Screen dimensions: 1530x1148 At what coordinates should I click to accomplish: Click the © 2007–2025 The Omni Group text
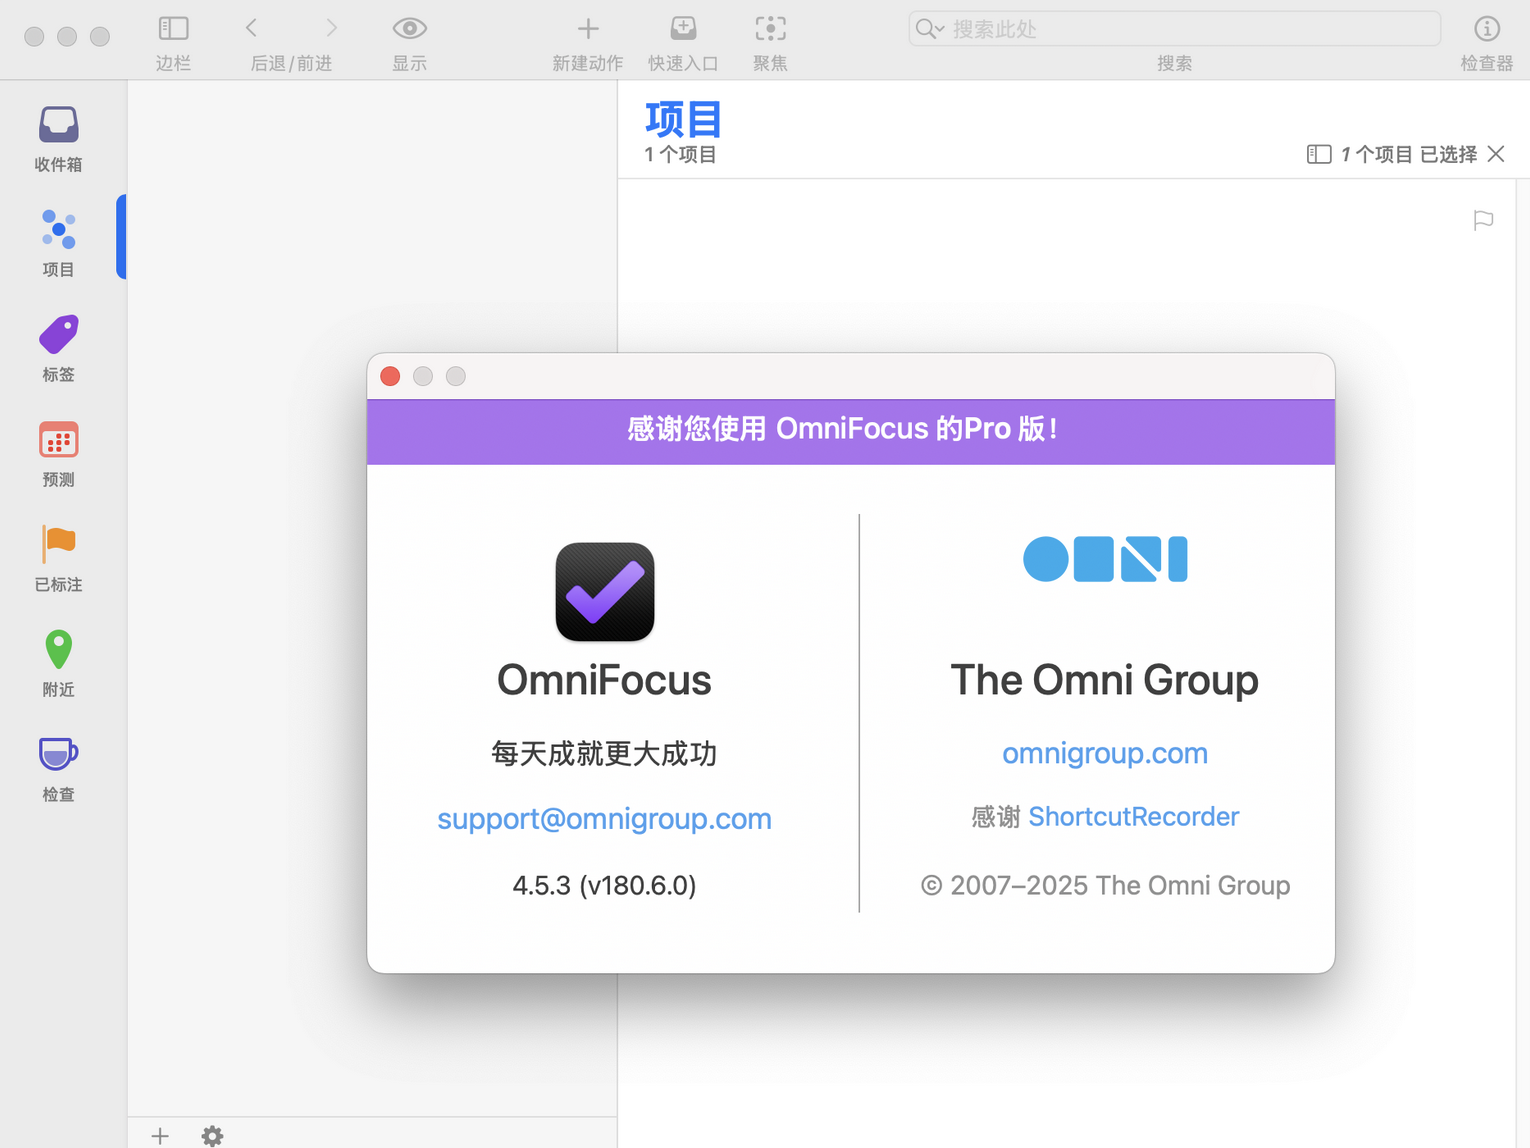point(1105,885)
